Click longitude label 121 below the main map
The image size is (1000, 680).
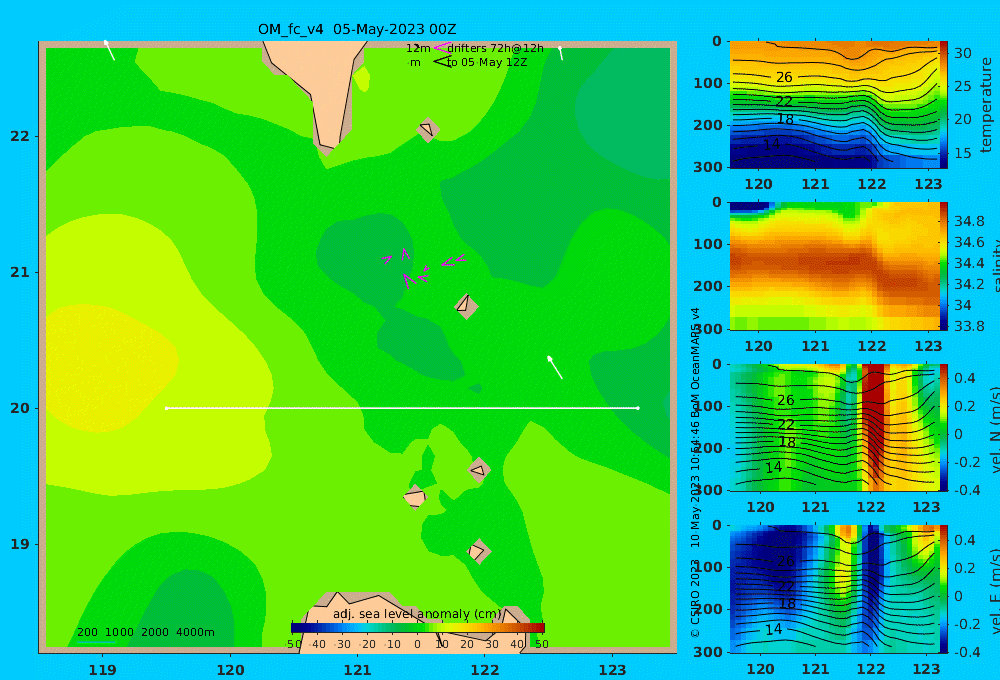coord(358,670)
